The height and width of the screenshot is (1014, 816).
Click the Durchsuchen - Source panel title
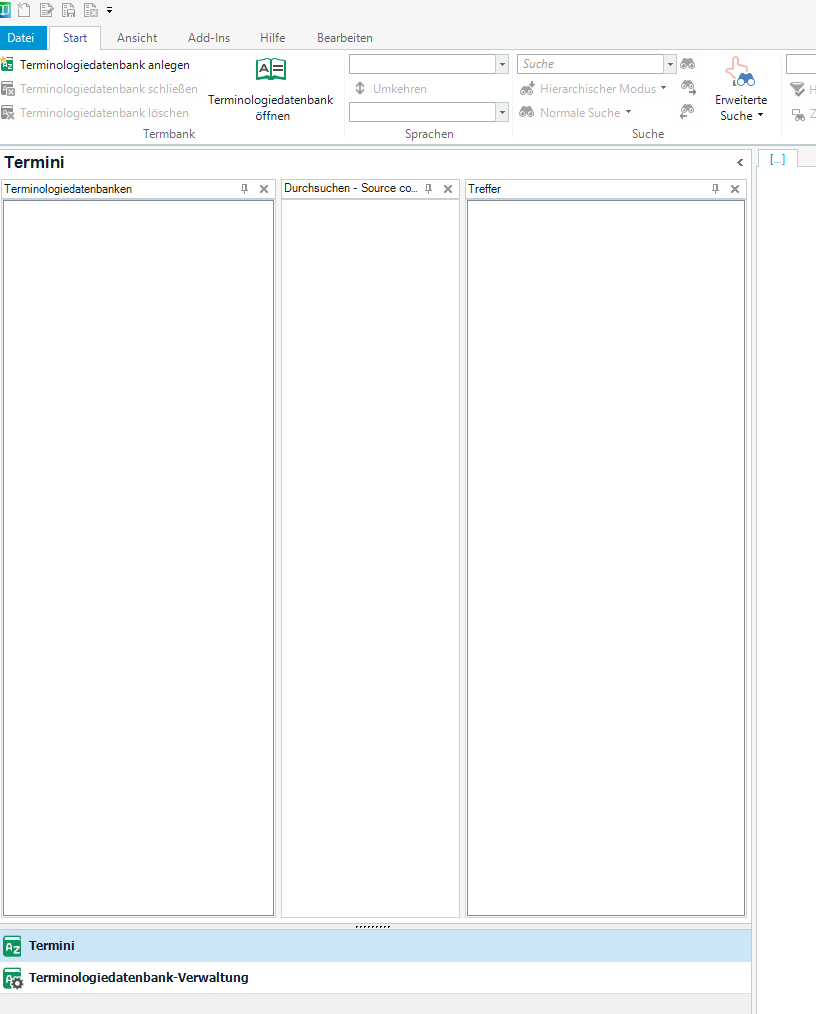coord(350,188)
